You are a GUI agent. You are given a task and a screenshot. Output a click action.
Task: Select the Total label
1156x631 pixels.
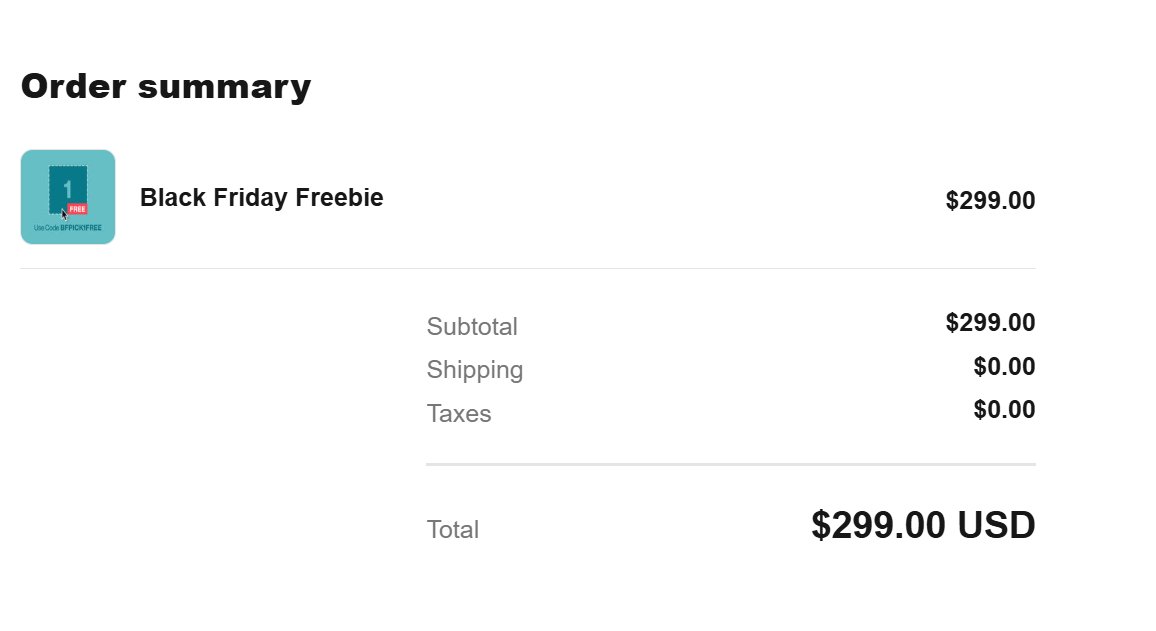pos(453,530)
